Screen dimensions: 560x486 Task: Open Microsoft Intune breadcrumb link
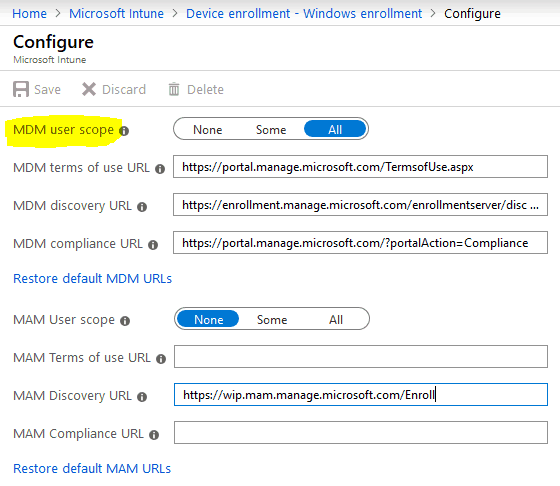[x=116, y=14]
